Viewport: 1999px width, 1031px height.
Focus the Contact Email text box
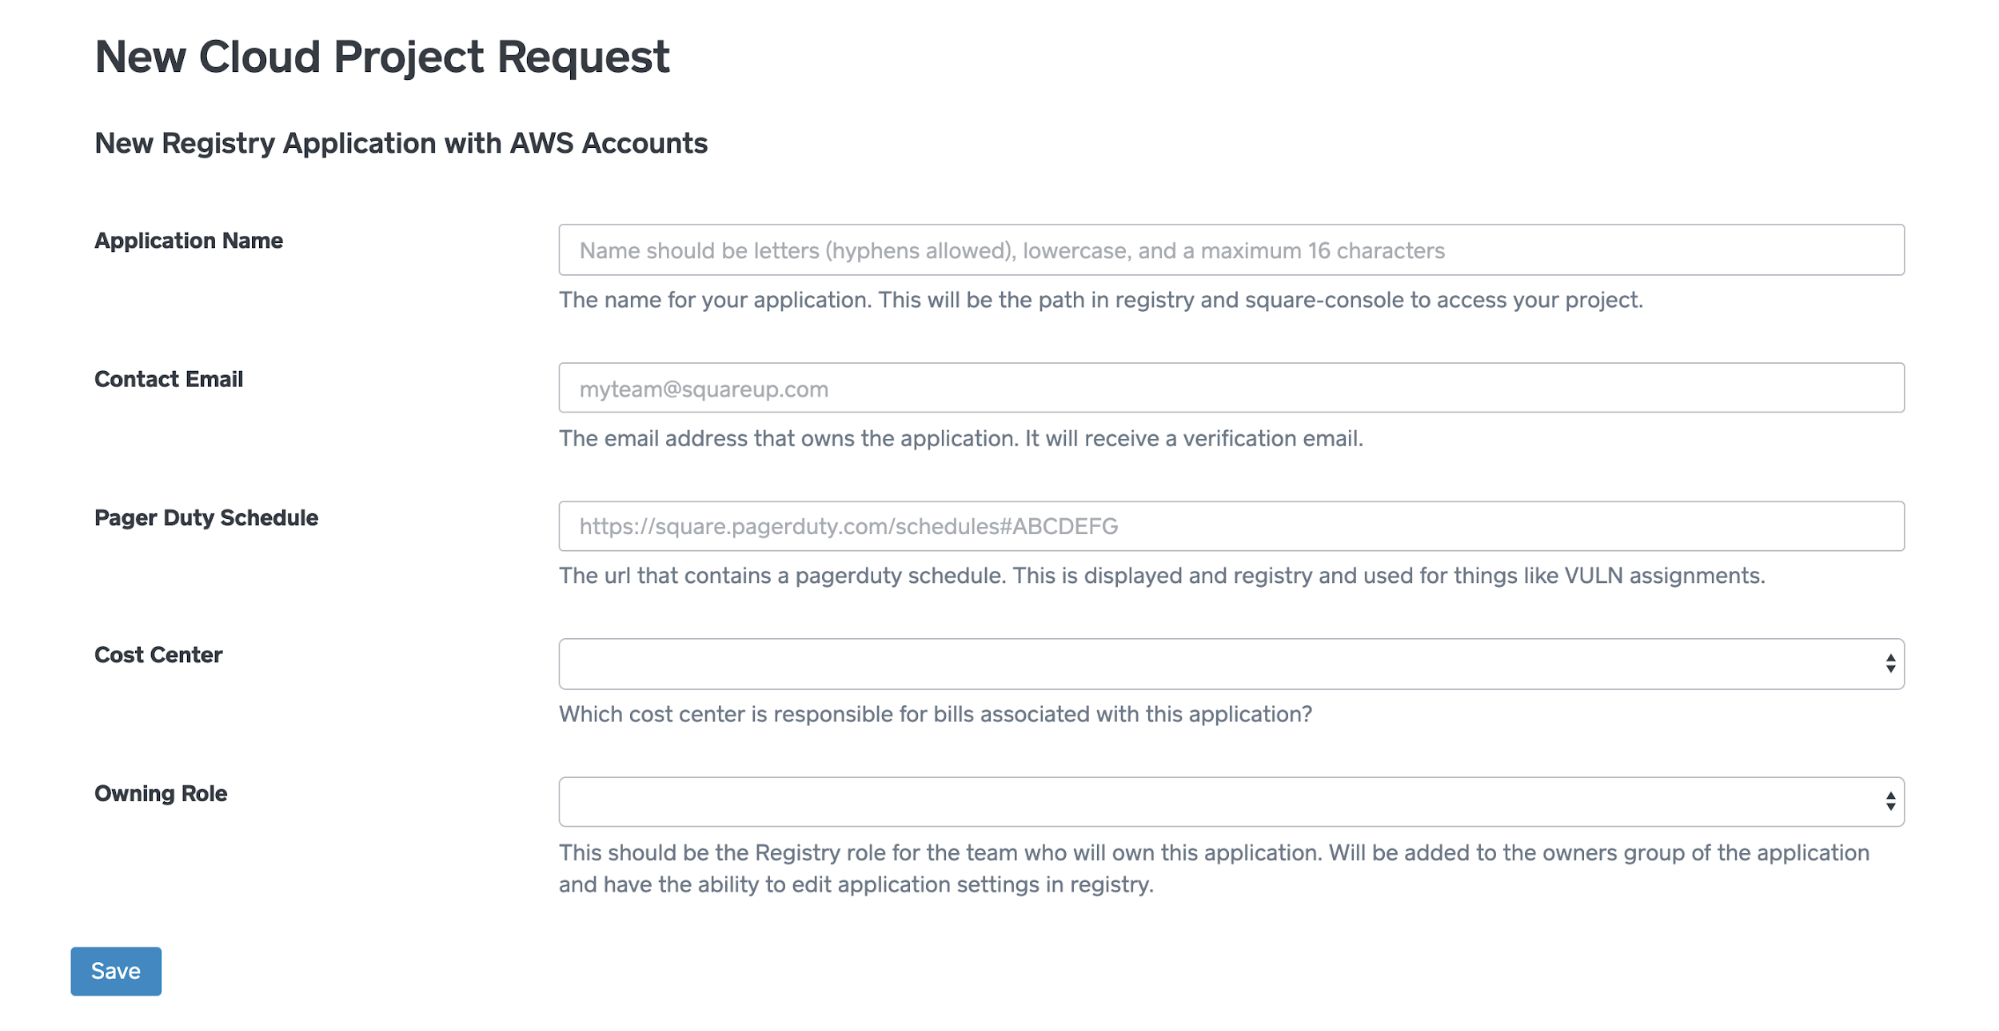tap(1231, 388)
